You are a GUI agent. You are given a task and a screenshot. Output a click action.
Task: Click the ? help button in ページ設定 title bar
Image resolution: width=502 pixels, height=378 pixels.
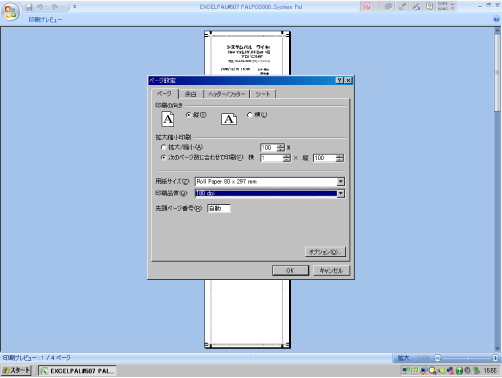point(339,80)
